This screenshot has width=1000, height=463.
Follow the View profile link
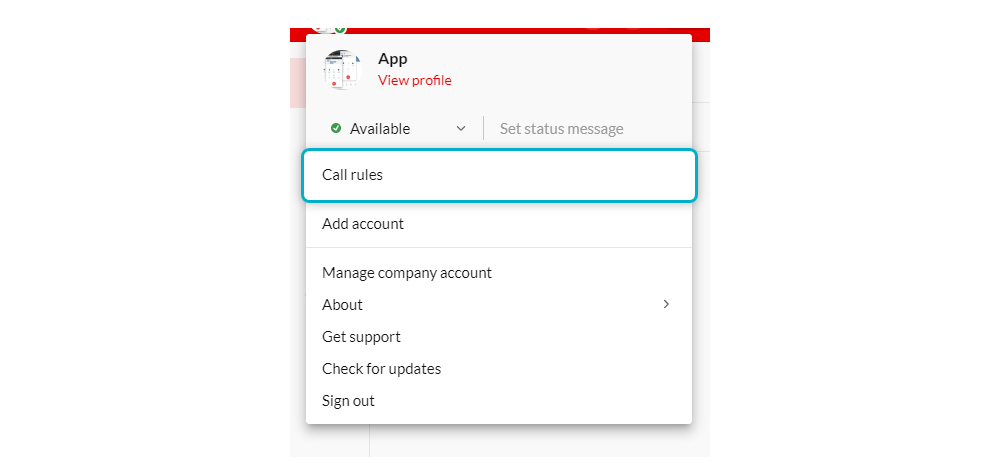point(414,80)
